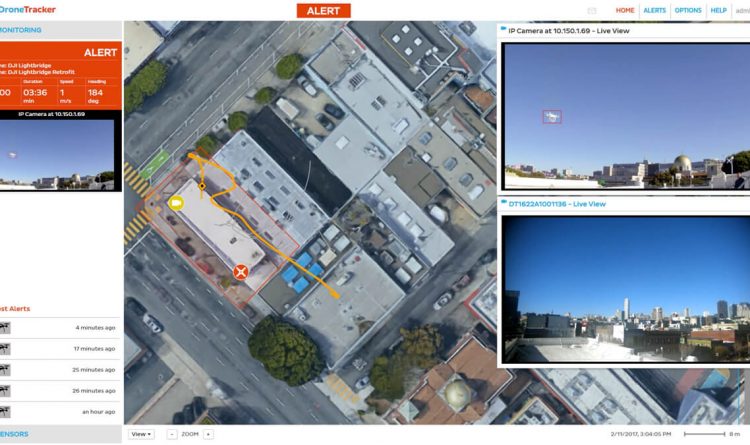This screenshot has width=750, height=445.
Task: Open the HELP navigation item
Action: (x=718, y=11)
